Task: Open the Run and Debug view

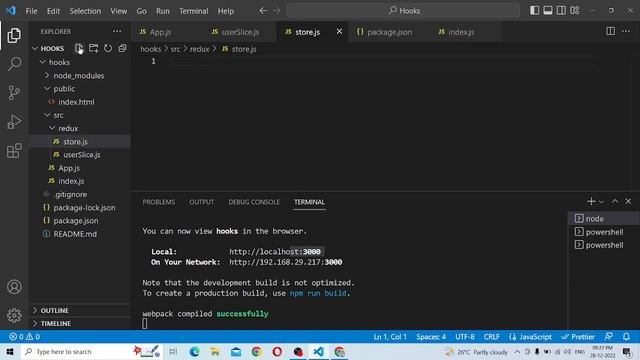Action: coord(14,122)
